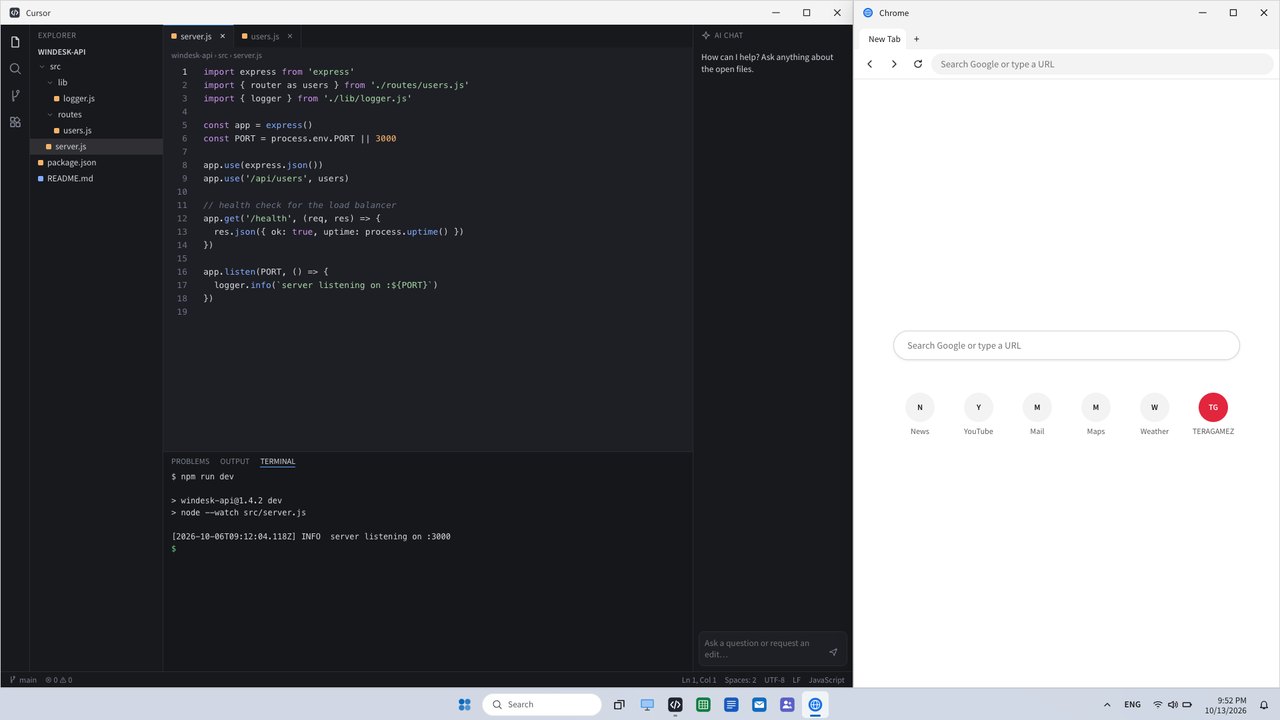The width and height of the screenshot is (1280, 720).
Task: Open the Search icon in Cursor's activity bar
Action: click(15, 69)
